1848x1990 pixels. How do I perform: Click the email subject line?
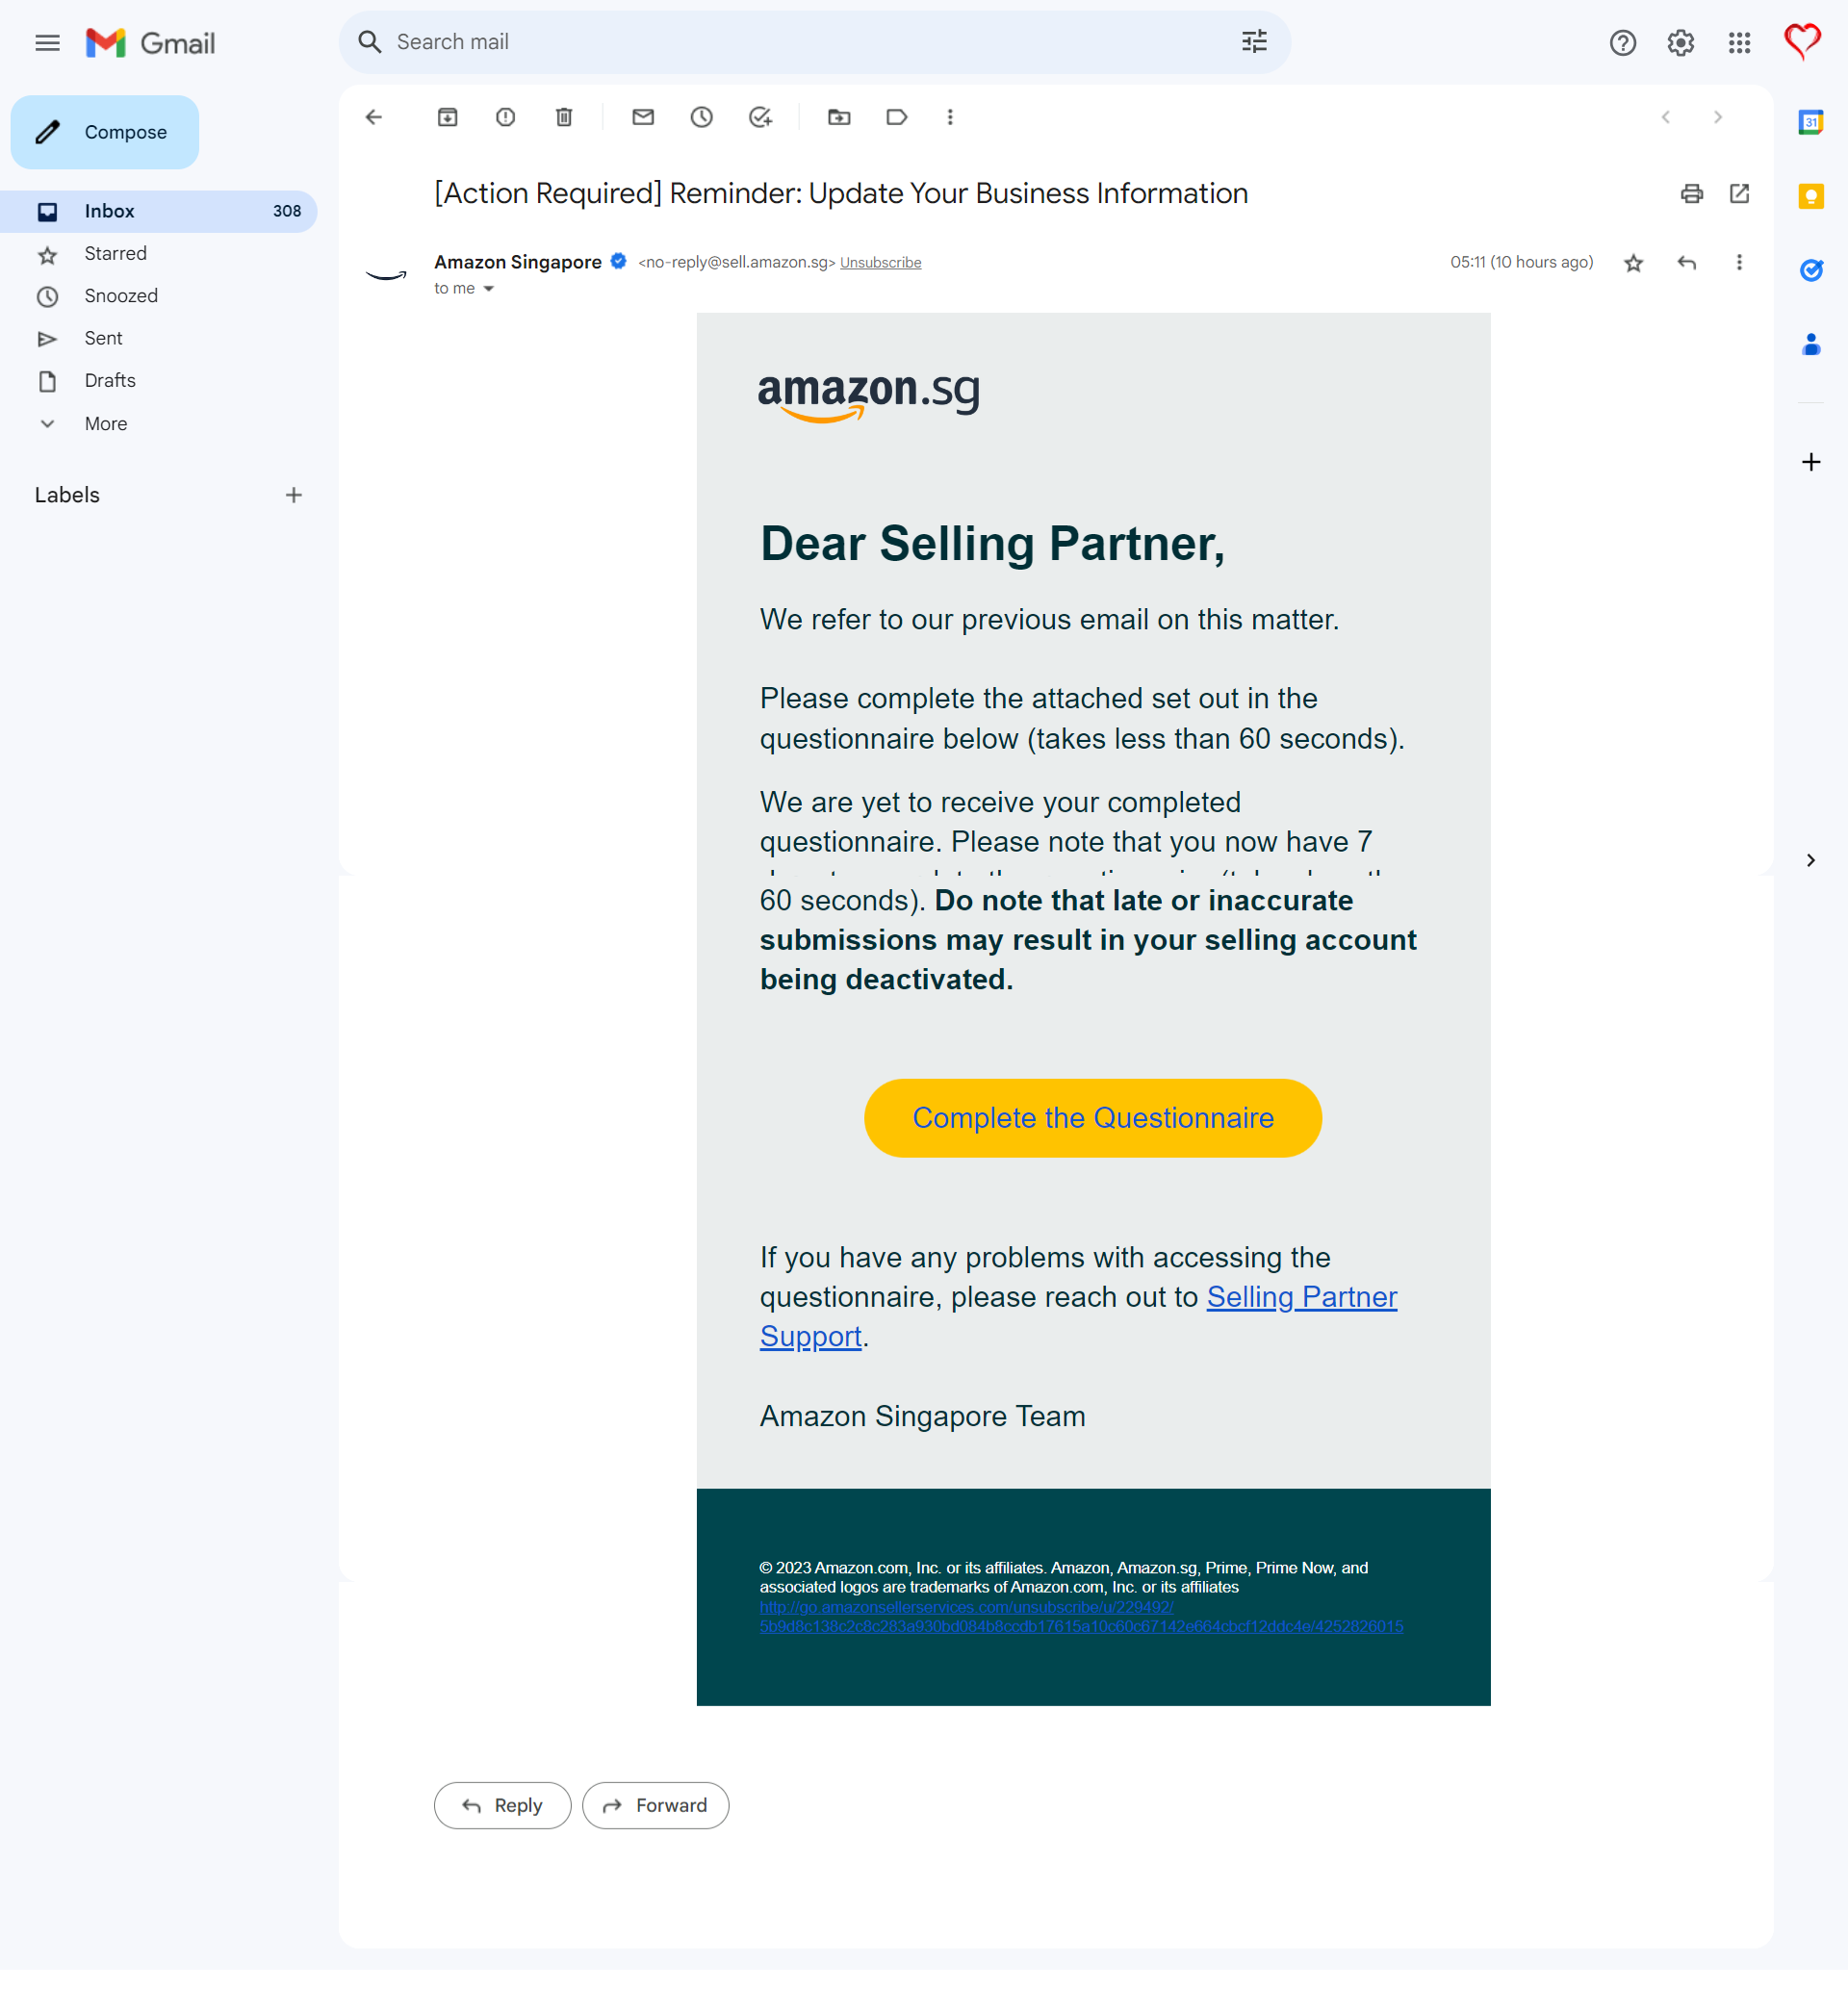[x=840, y=193]
